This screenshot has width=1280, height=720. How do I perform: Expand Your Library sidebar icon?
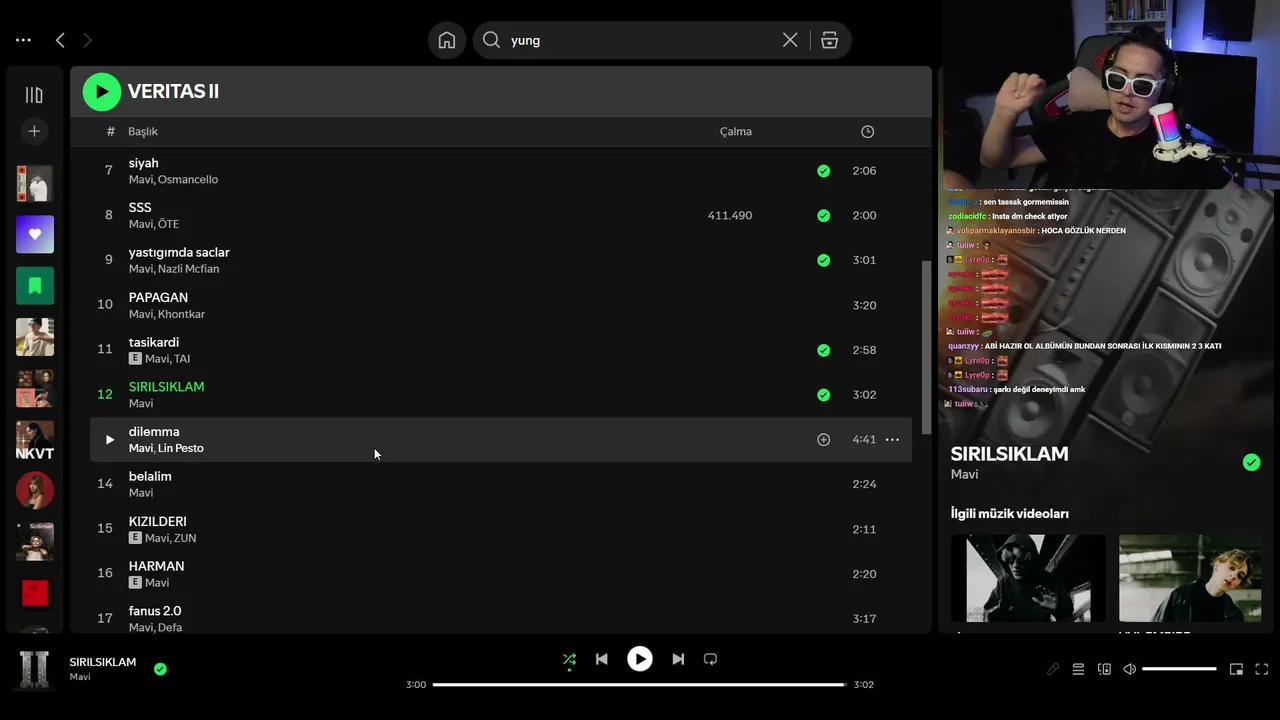point(34,95)
